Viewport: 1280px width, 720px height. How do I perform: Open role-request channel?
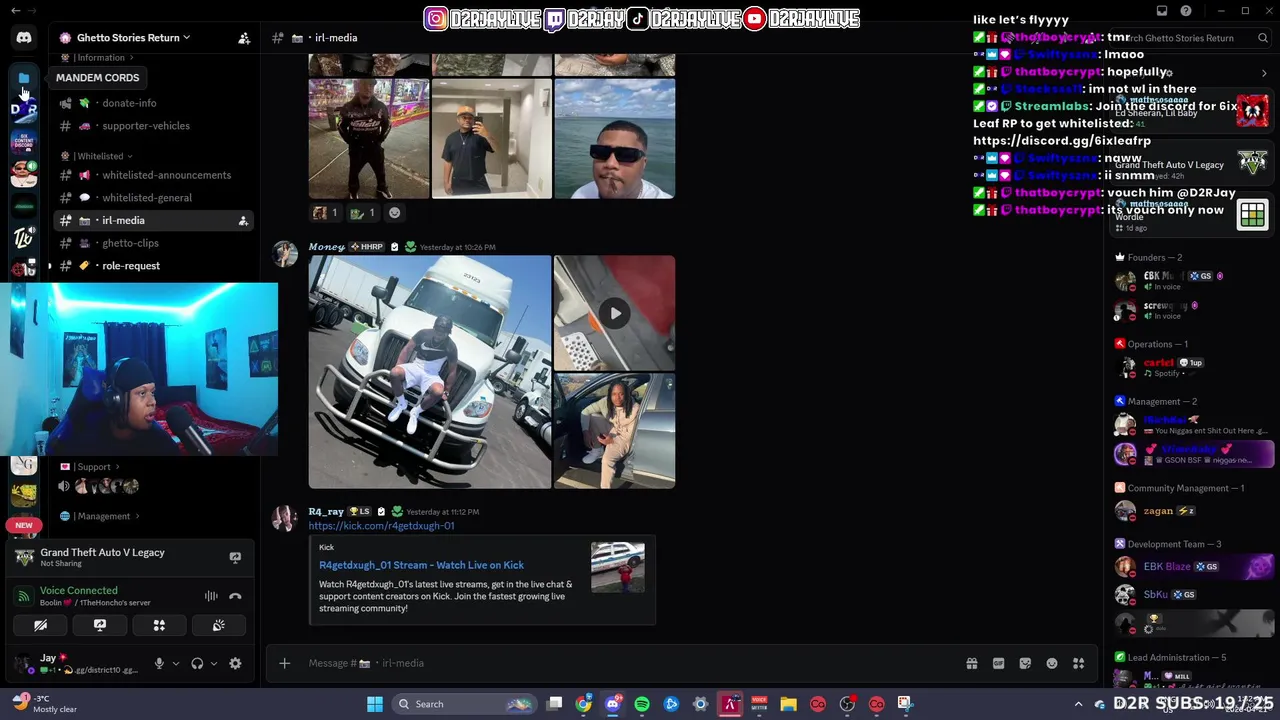tap(153, 266)
